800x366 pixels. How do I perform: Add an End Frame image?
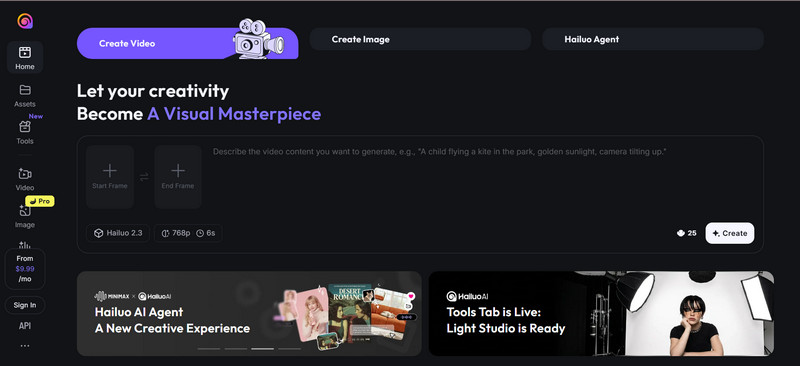178,177
